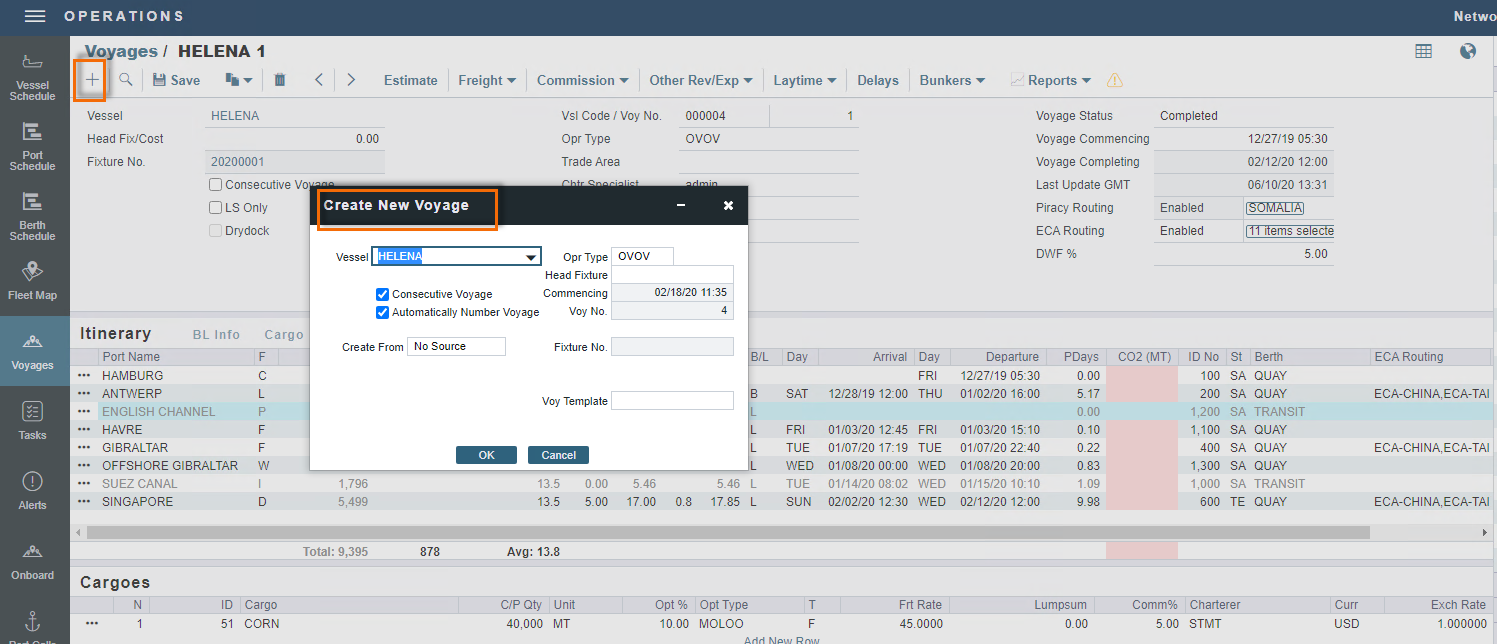Enable the LS Only checkbox
Screen dimensions: 1497x644
click(x=215, y=208)
